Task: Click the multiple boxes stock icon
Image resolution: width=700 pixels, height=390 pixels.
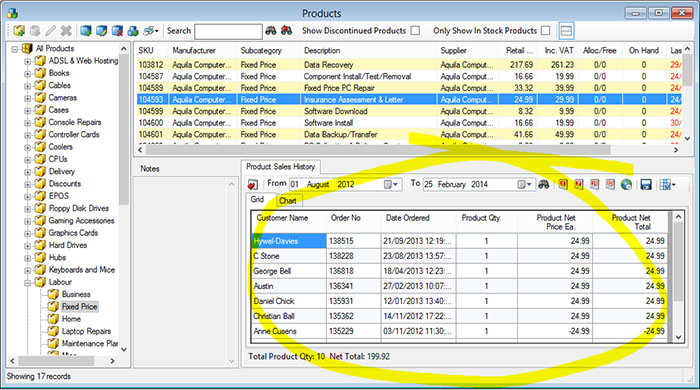Action: click(133, 31)
